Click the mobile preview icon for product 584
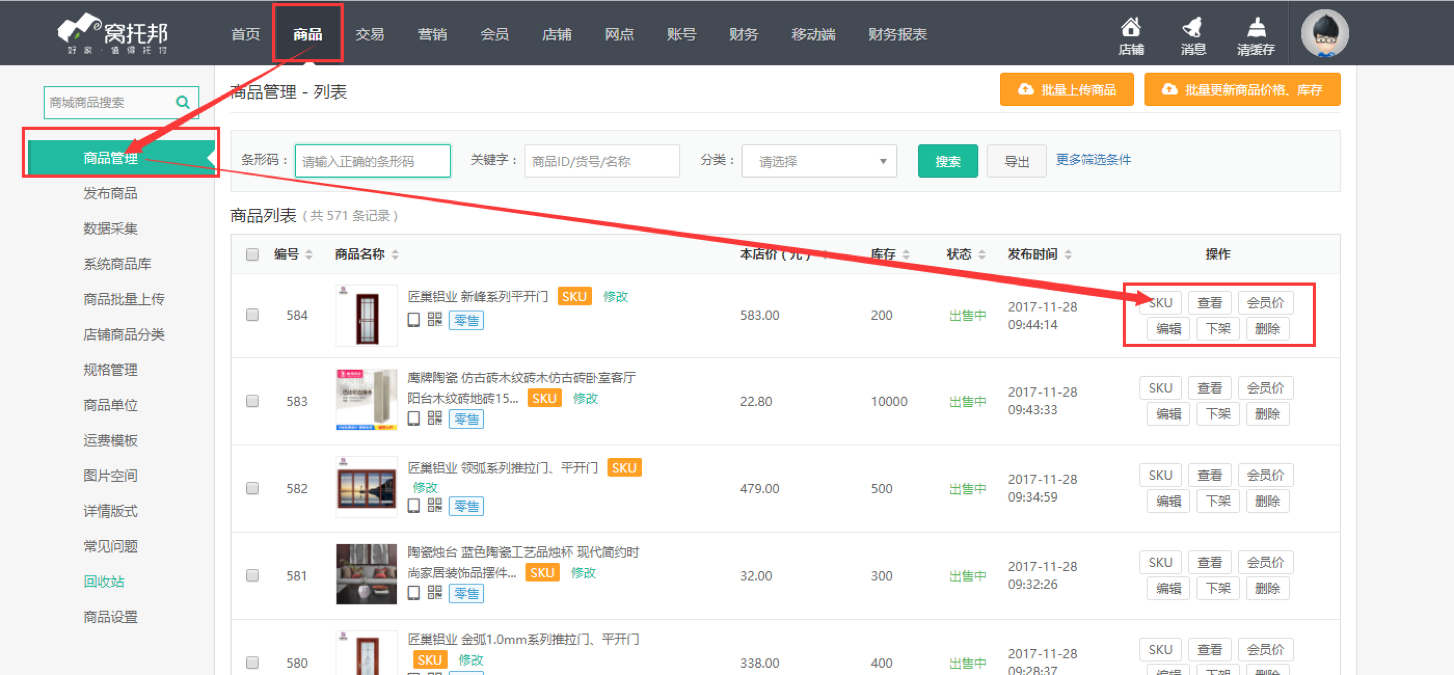Image resolution: width=1454 pixels, height=675 pixels. point(414,320)
